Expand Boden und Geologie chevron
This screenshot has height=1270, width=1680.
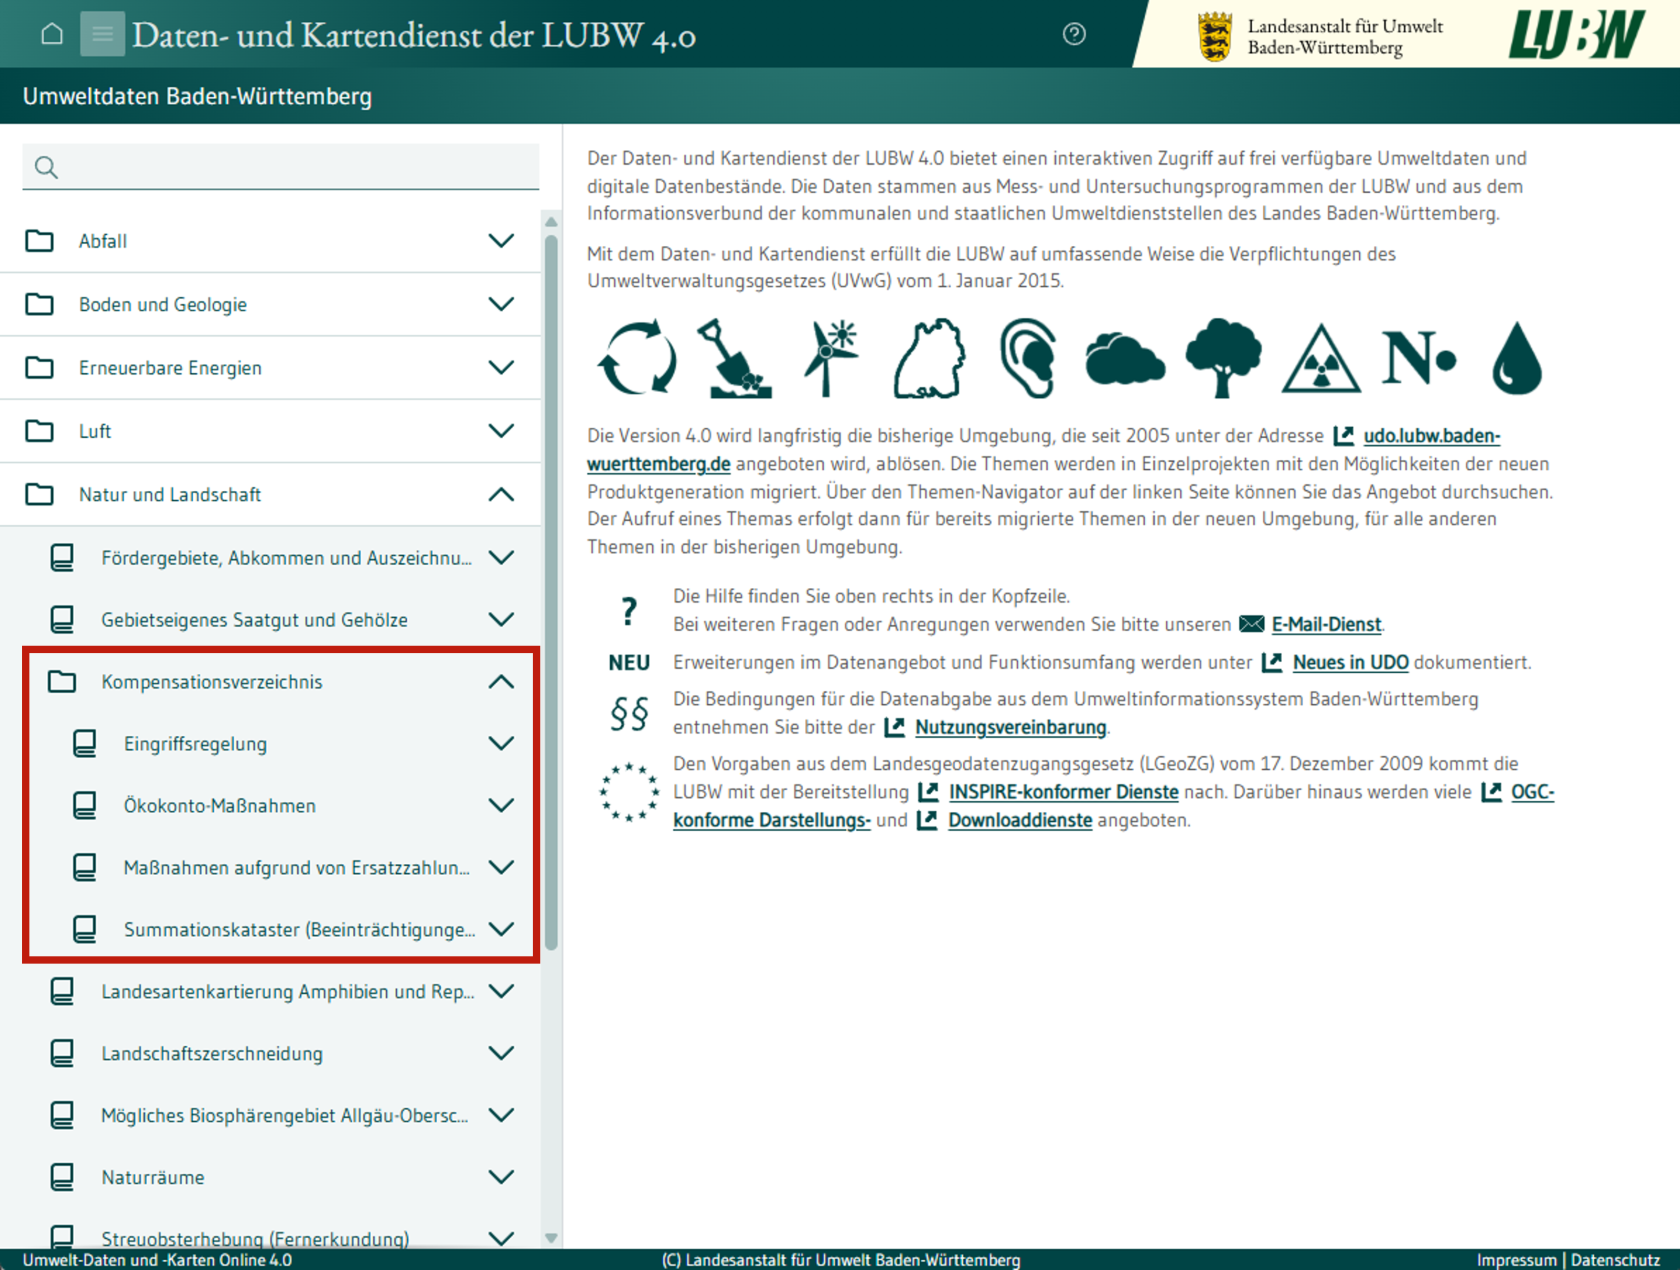[x=501, y=304]
